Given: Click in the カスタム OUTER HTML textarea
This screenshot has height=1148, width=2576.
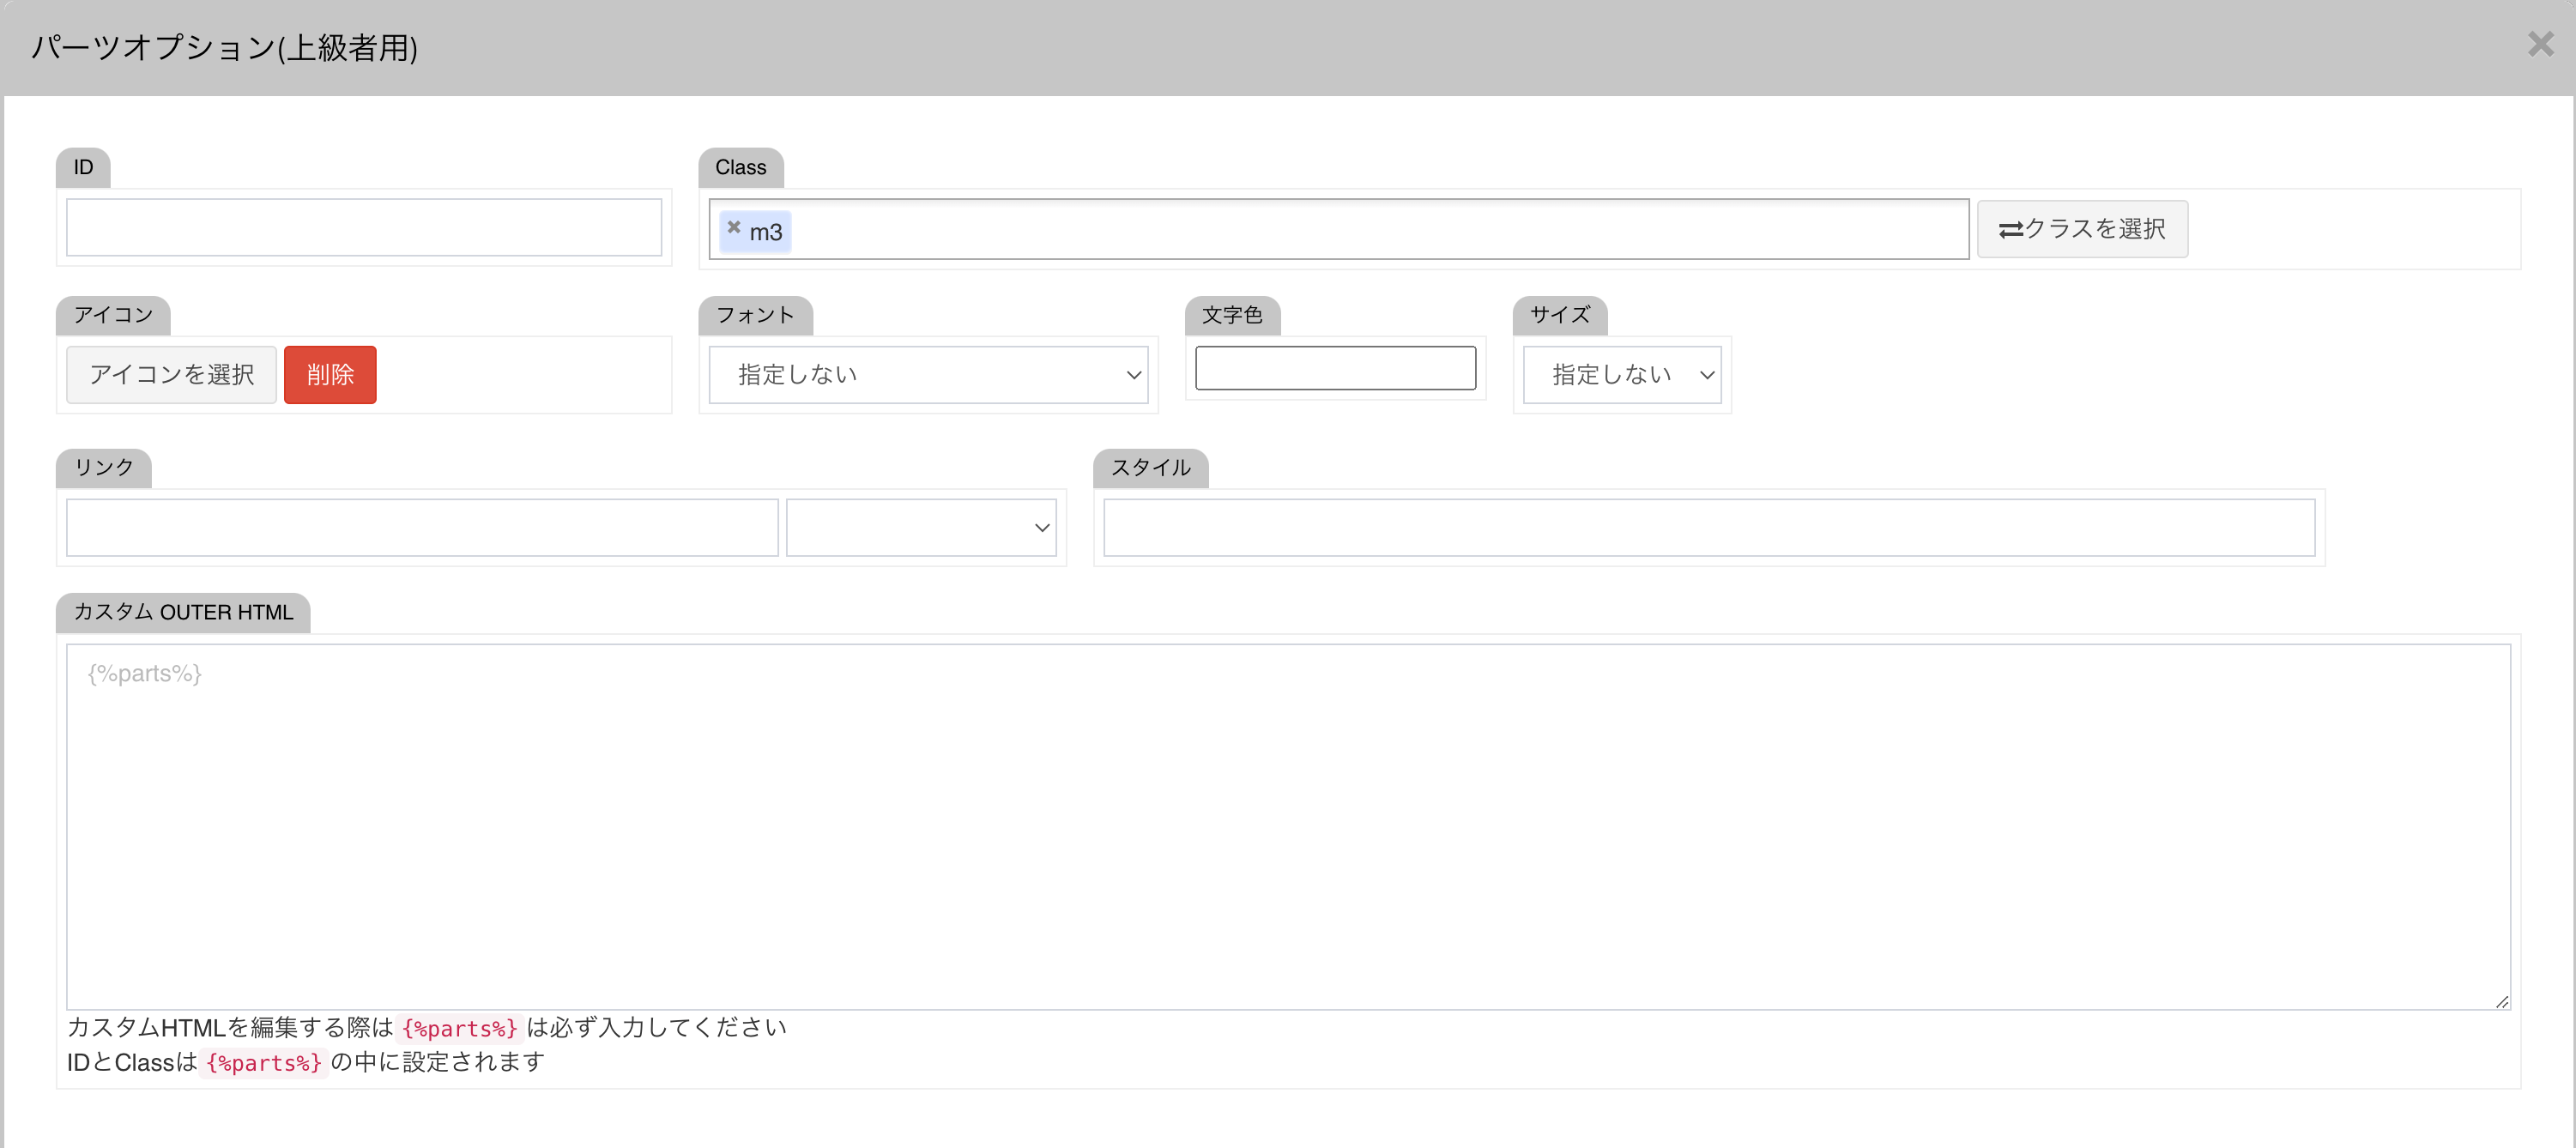Looking at the screenshot, I should click(x=1288, y=826).
